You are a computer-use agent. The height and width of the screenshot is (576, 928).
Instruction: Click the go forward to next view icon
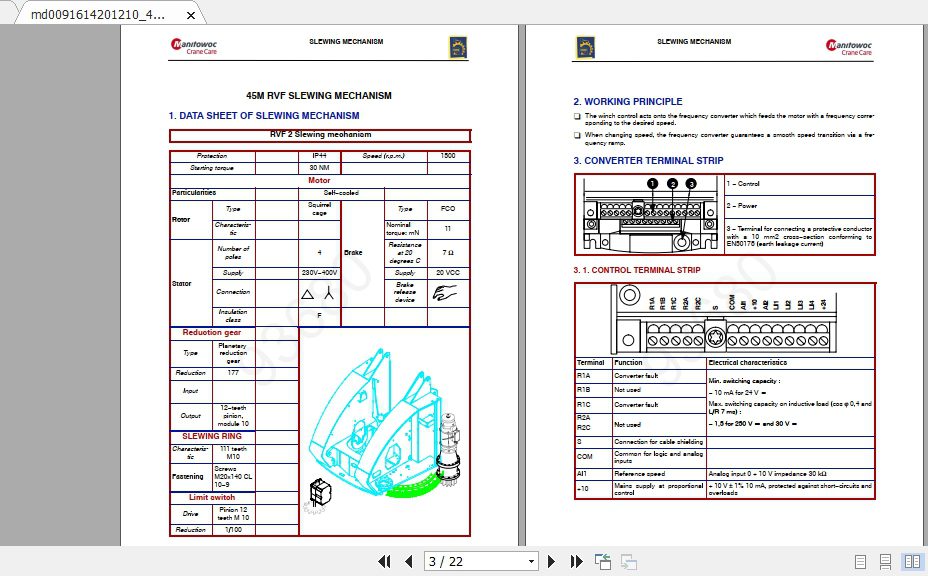(629, 561)
